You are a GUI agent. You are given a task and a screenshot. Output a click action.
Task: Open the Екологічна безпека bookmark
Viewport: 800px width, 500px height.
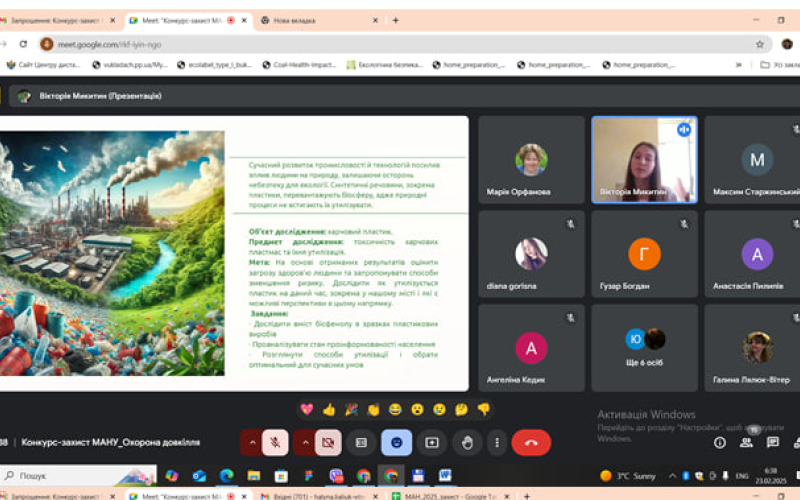click(x=385, y=65)
